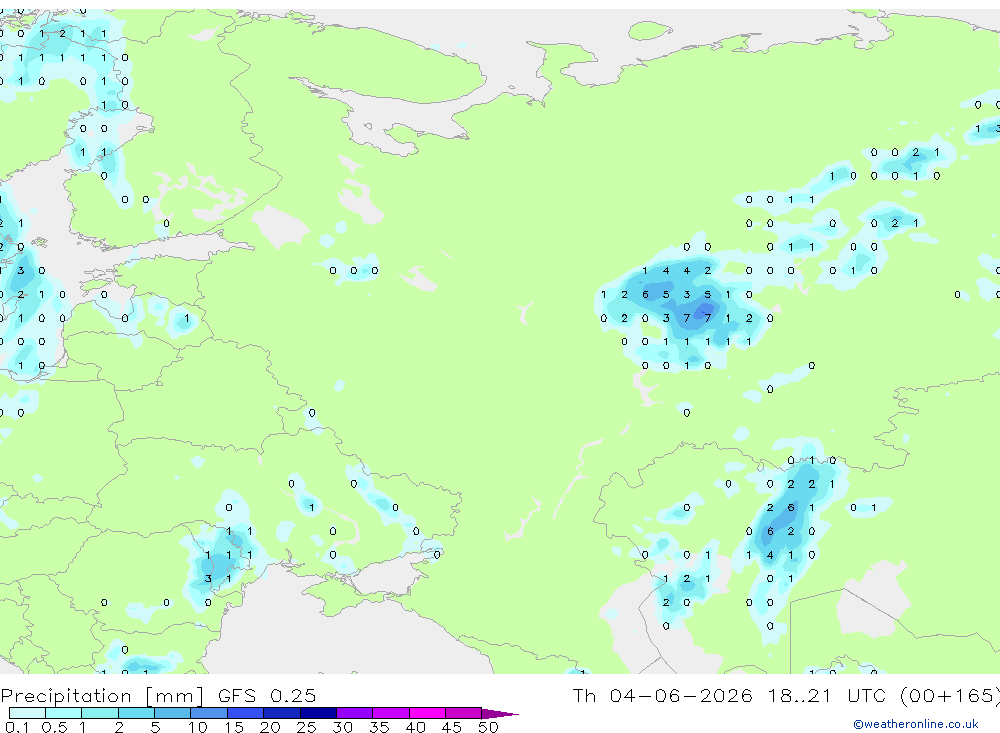Click the '20' legend scale label
The height and width of the screenshot is (733, 1000).
270,727
